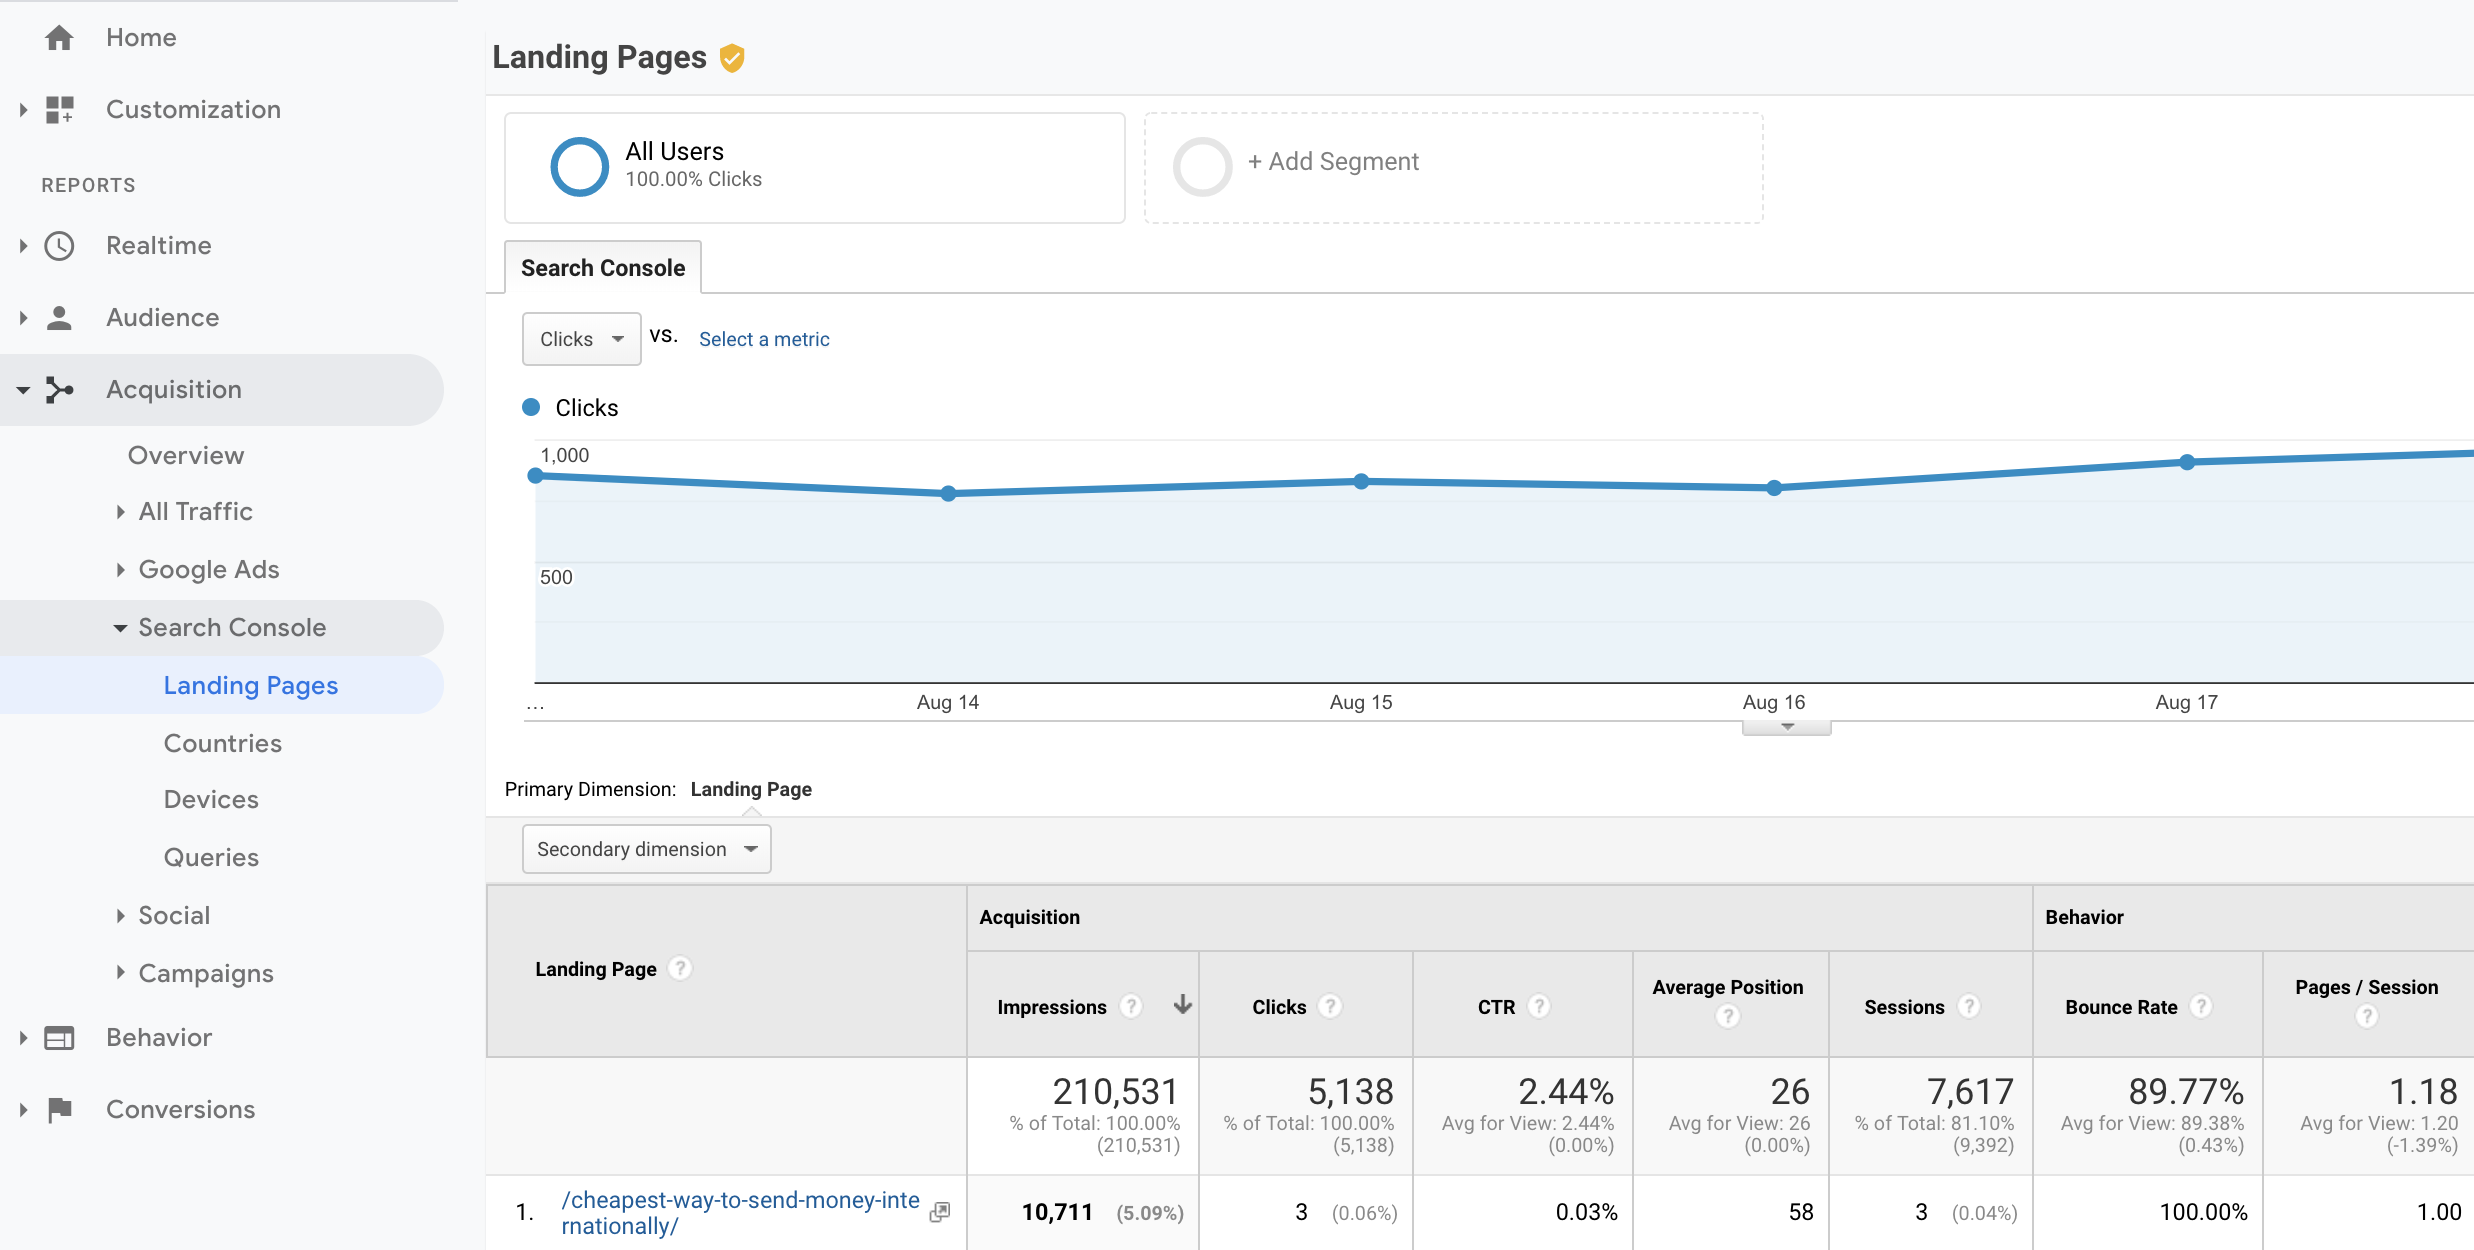This screenshot has width=2474, height=1250.
Task: Click the Impressions sort descending arrow
Action: [x=1183, y=1004]
